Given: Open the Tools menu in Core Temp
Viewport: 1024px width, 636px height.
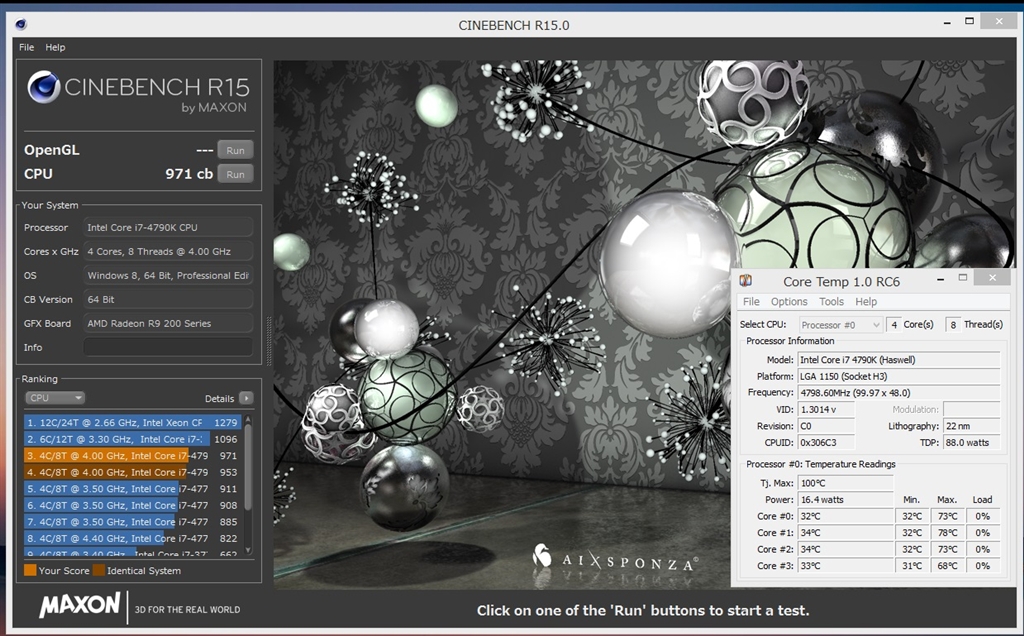Looking at the screenshot, I should 831,302.
